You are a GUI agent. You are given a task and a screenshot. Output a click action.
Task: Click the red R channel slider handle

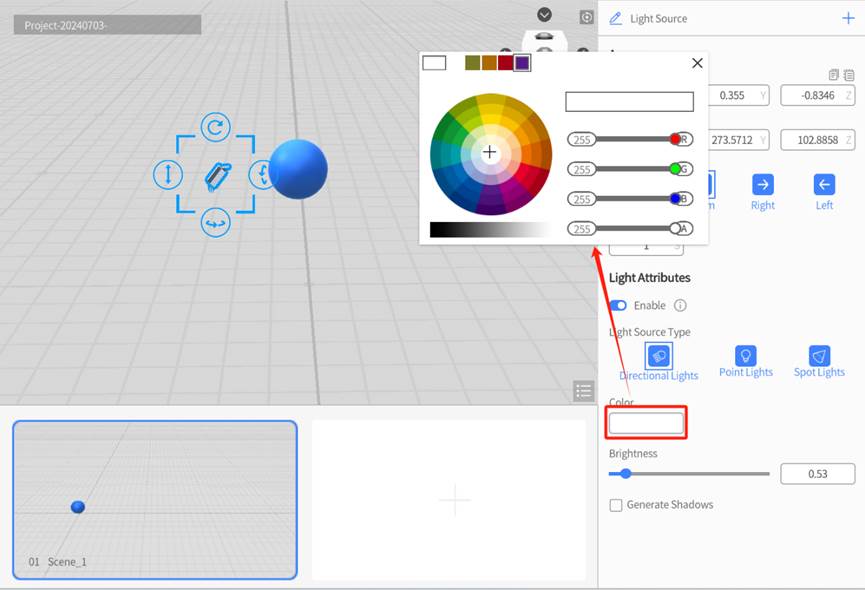675,138
